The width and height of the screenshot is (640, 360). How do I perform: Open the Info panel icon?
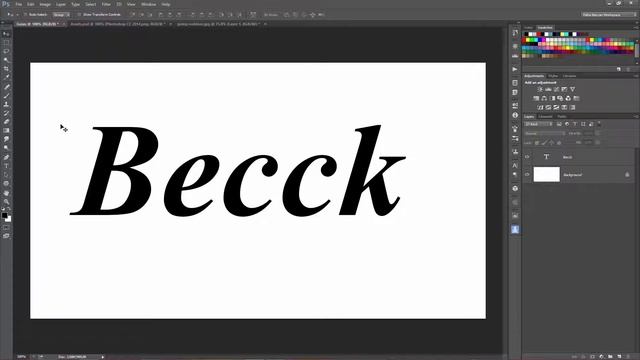515,116
